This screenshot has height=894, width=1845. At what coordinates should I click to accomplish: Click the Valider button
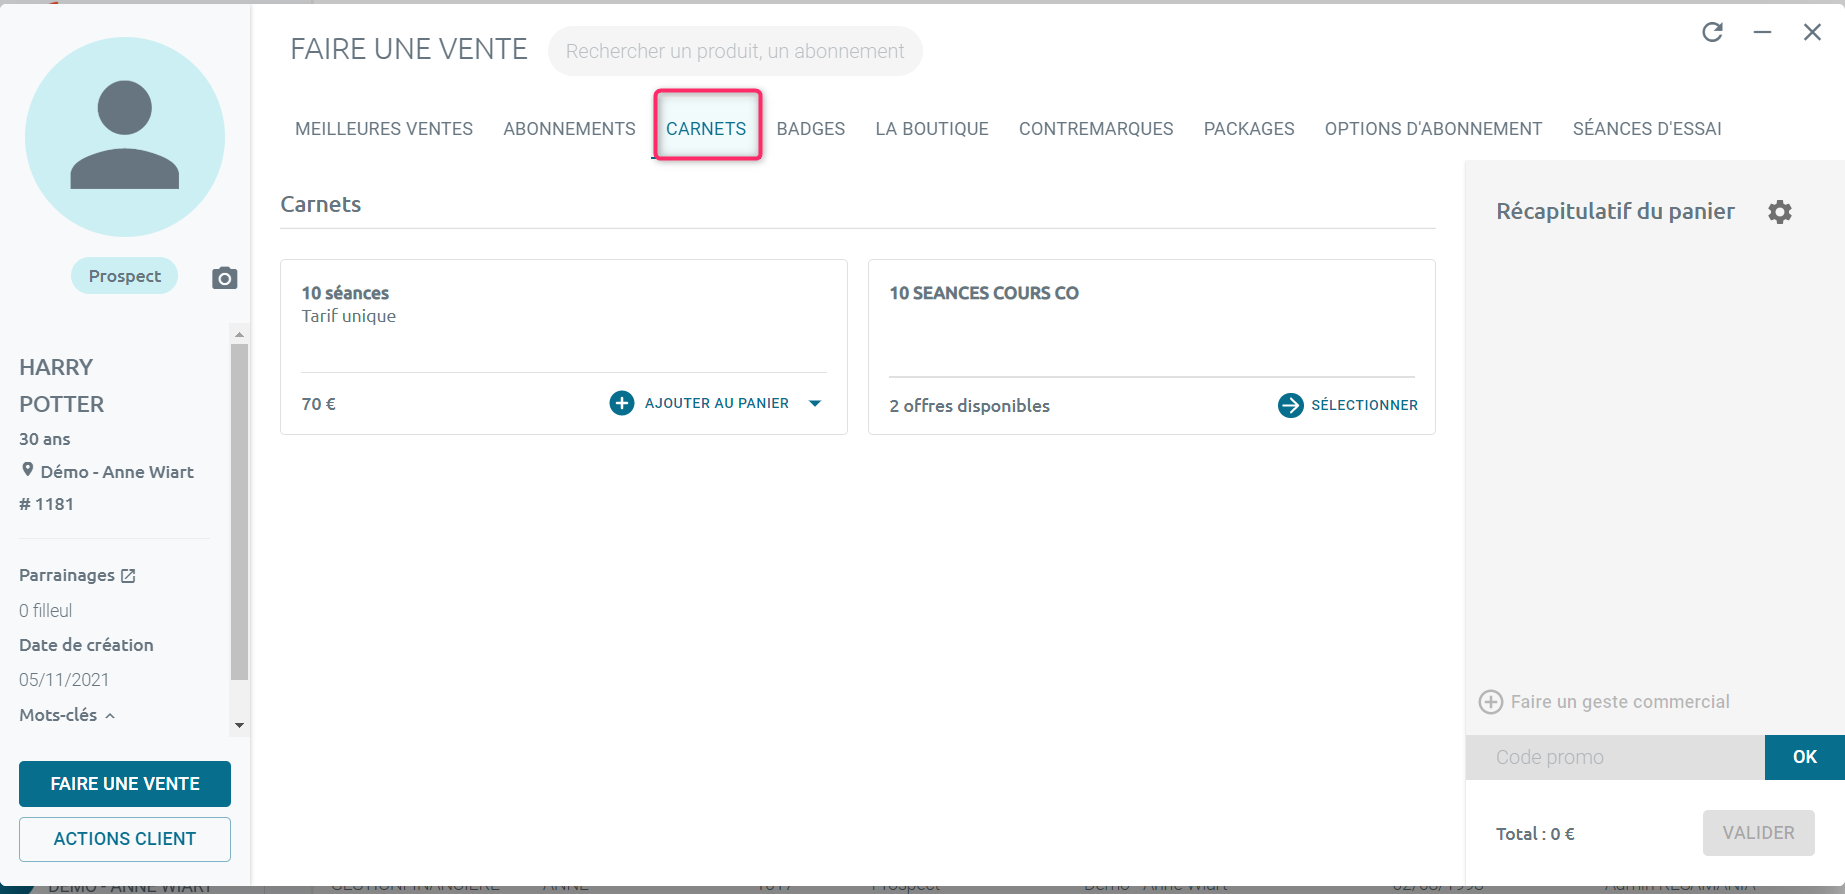[x=1758, y=833]
